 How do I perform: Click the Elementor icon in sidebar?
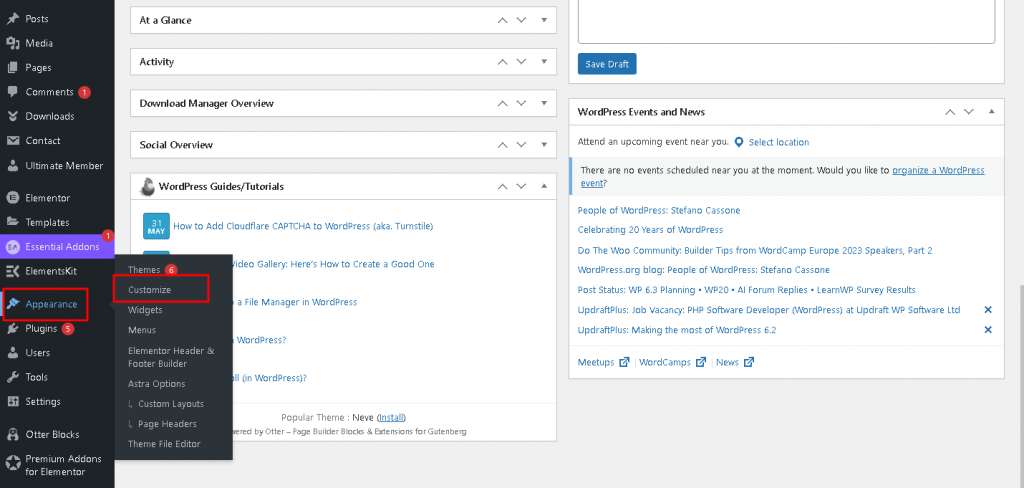[x=13, y=198]
